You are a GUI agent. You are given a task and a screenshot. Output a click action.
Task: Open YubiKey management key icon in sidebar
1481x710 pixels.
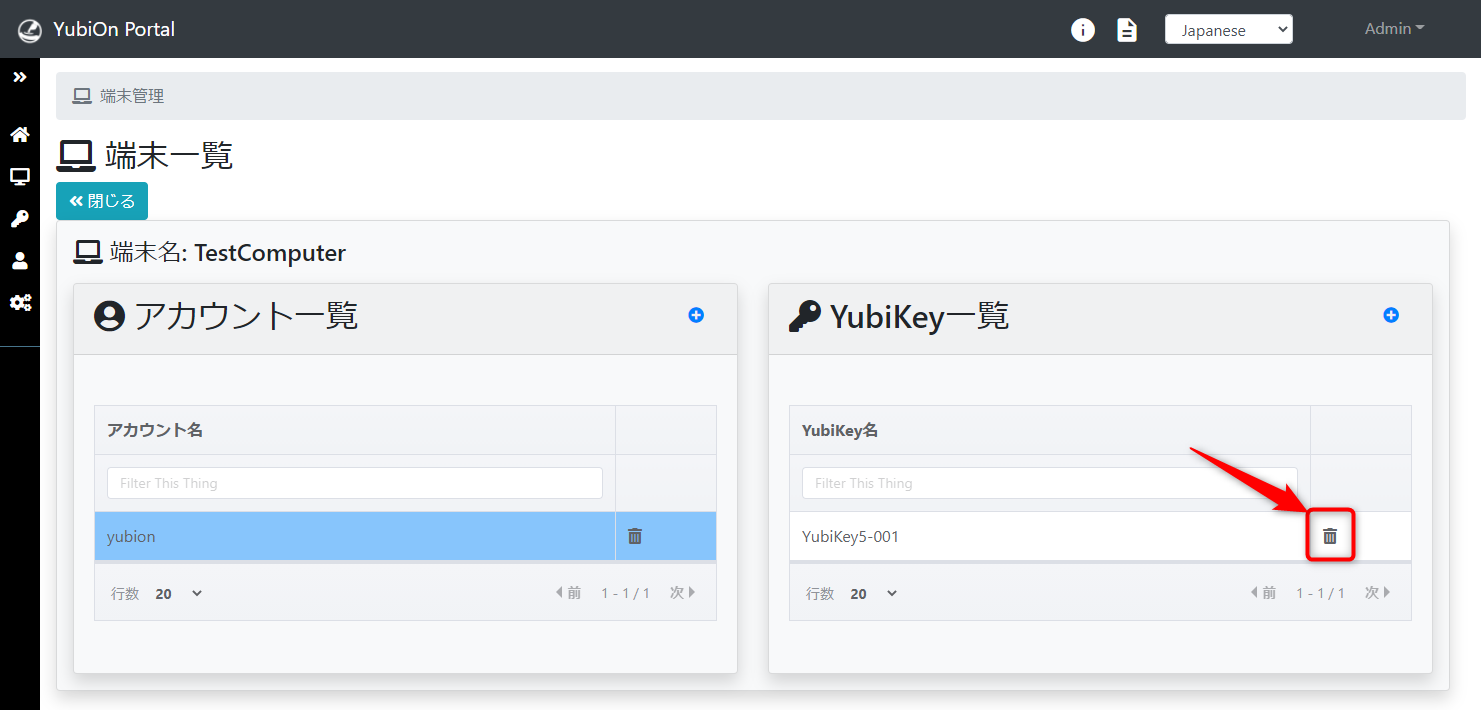click(x=19, y=219)
